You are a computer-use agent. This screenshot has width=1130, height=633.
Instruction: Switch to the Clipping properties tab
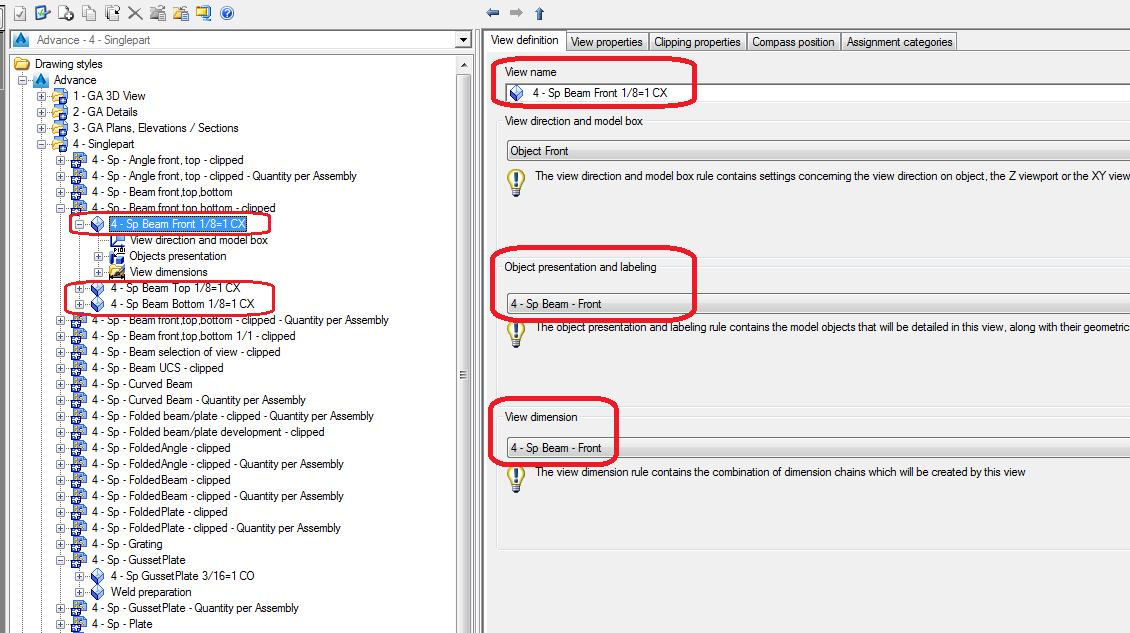(x=698, y=42)
